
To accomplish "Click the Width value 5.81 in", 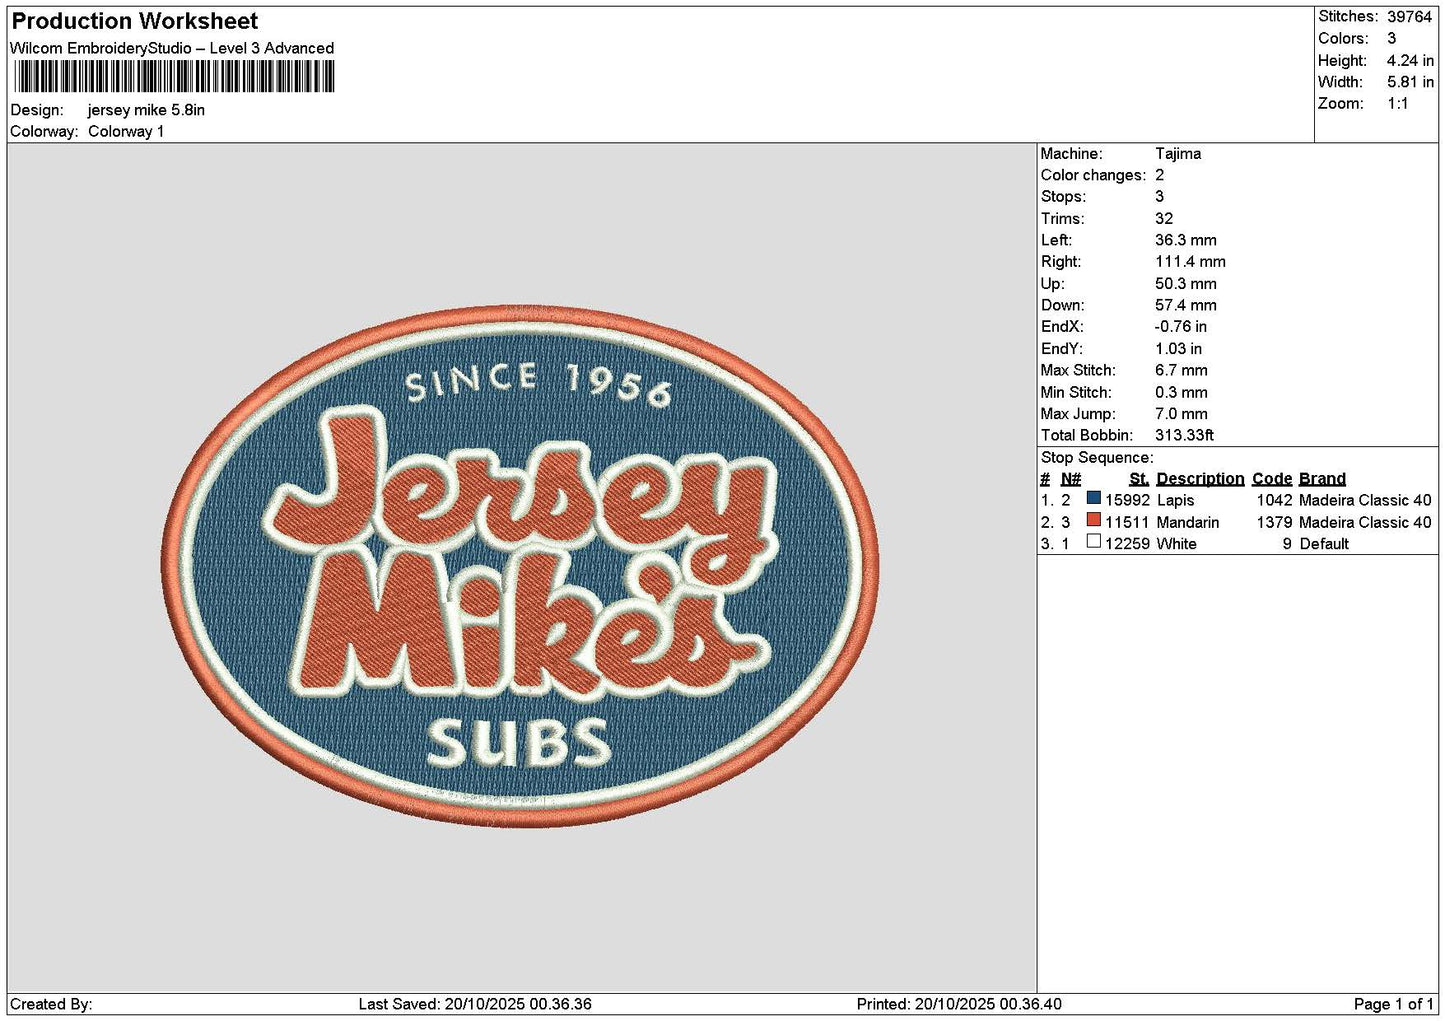I will click(x=1410, y=82).
